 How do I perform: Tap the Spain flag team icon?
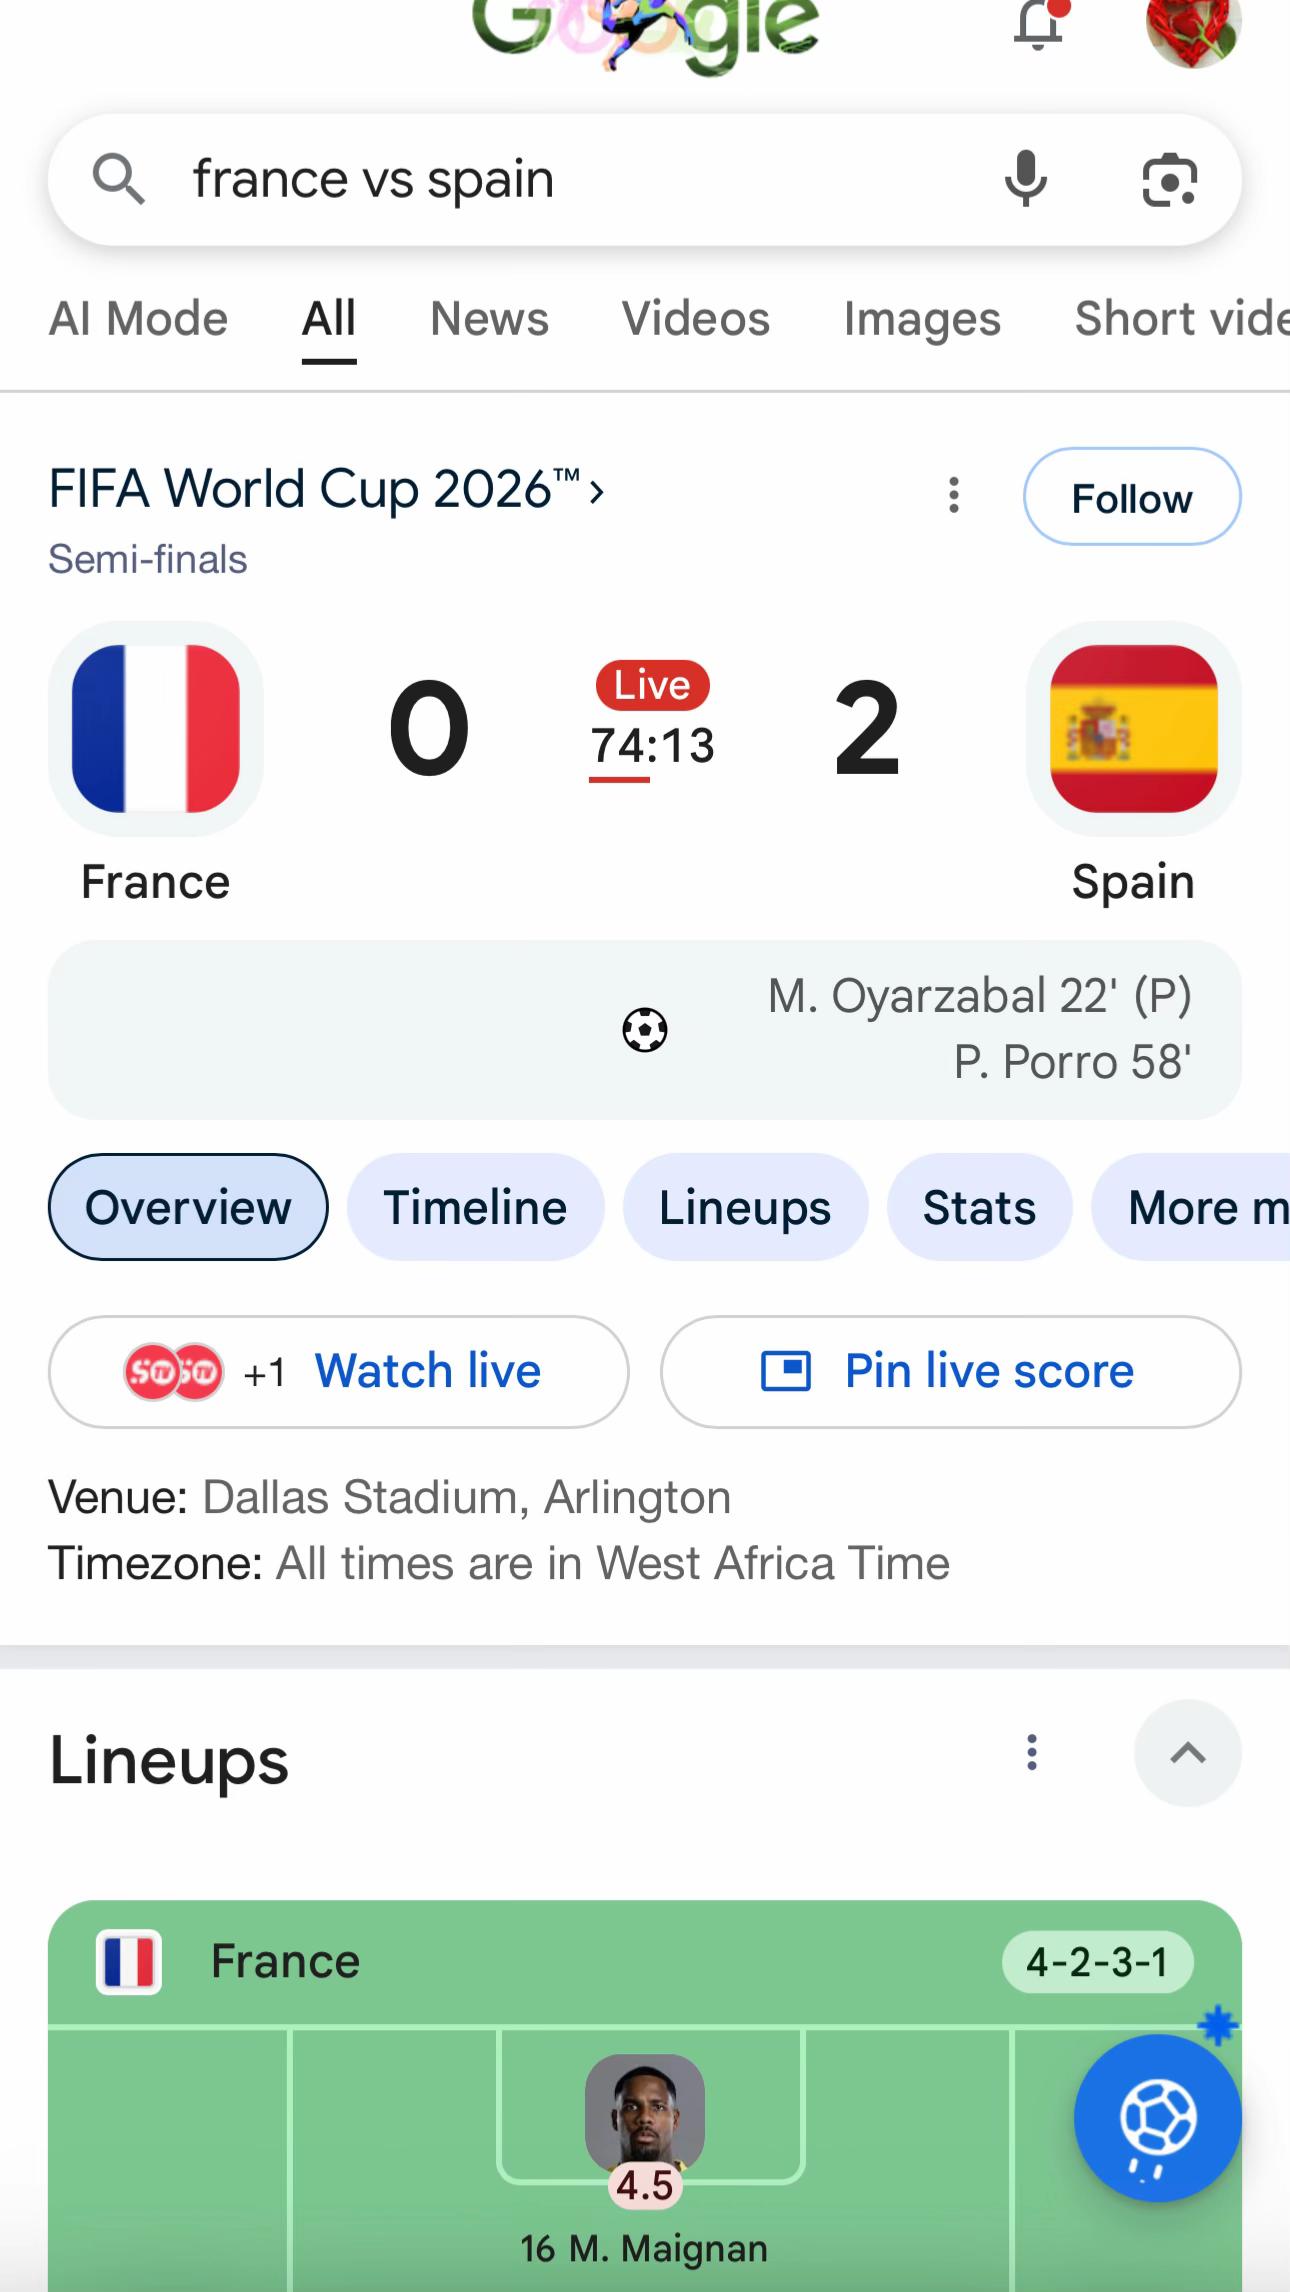(1133, 728)
